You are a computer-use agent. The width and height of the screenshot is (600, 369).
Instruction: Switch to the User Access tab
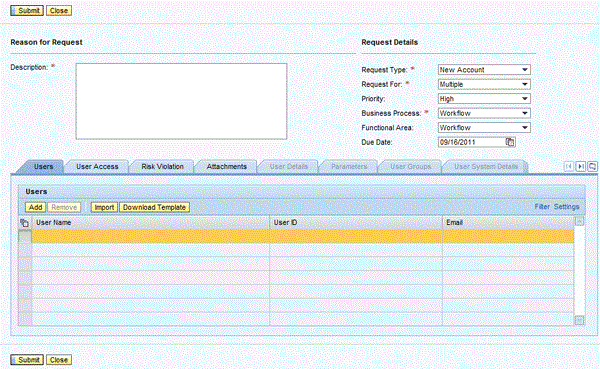click(x=97, y=167)
